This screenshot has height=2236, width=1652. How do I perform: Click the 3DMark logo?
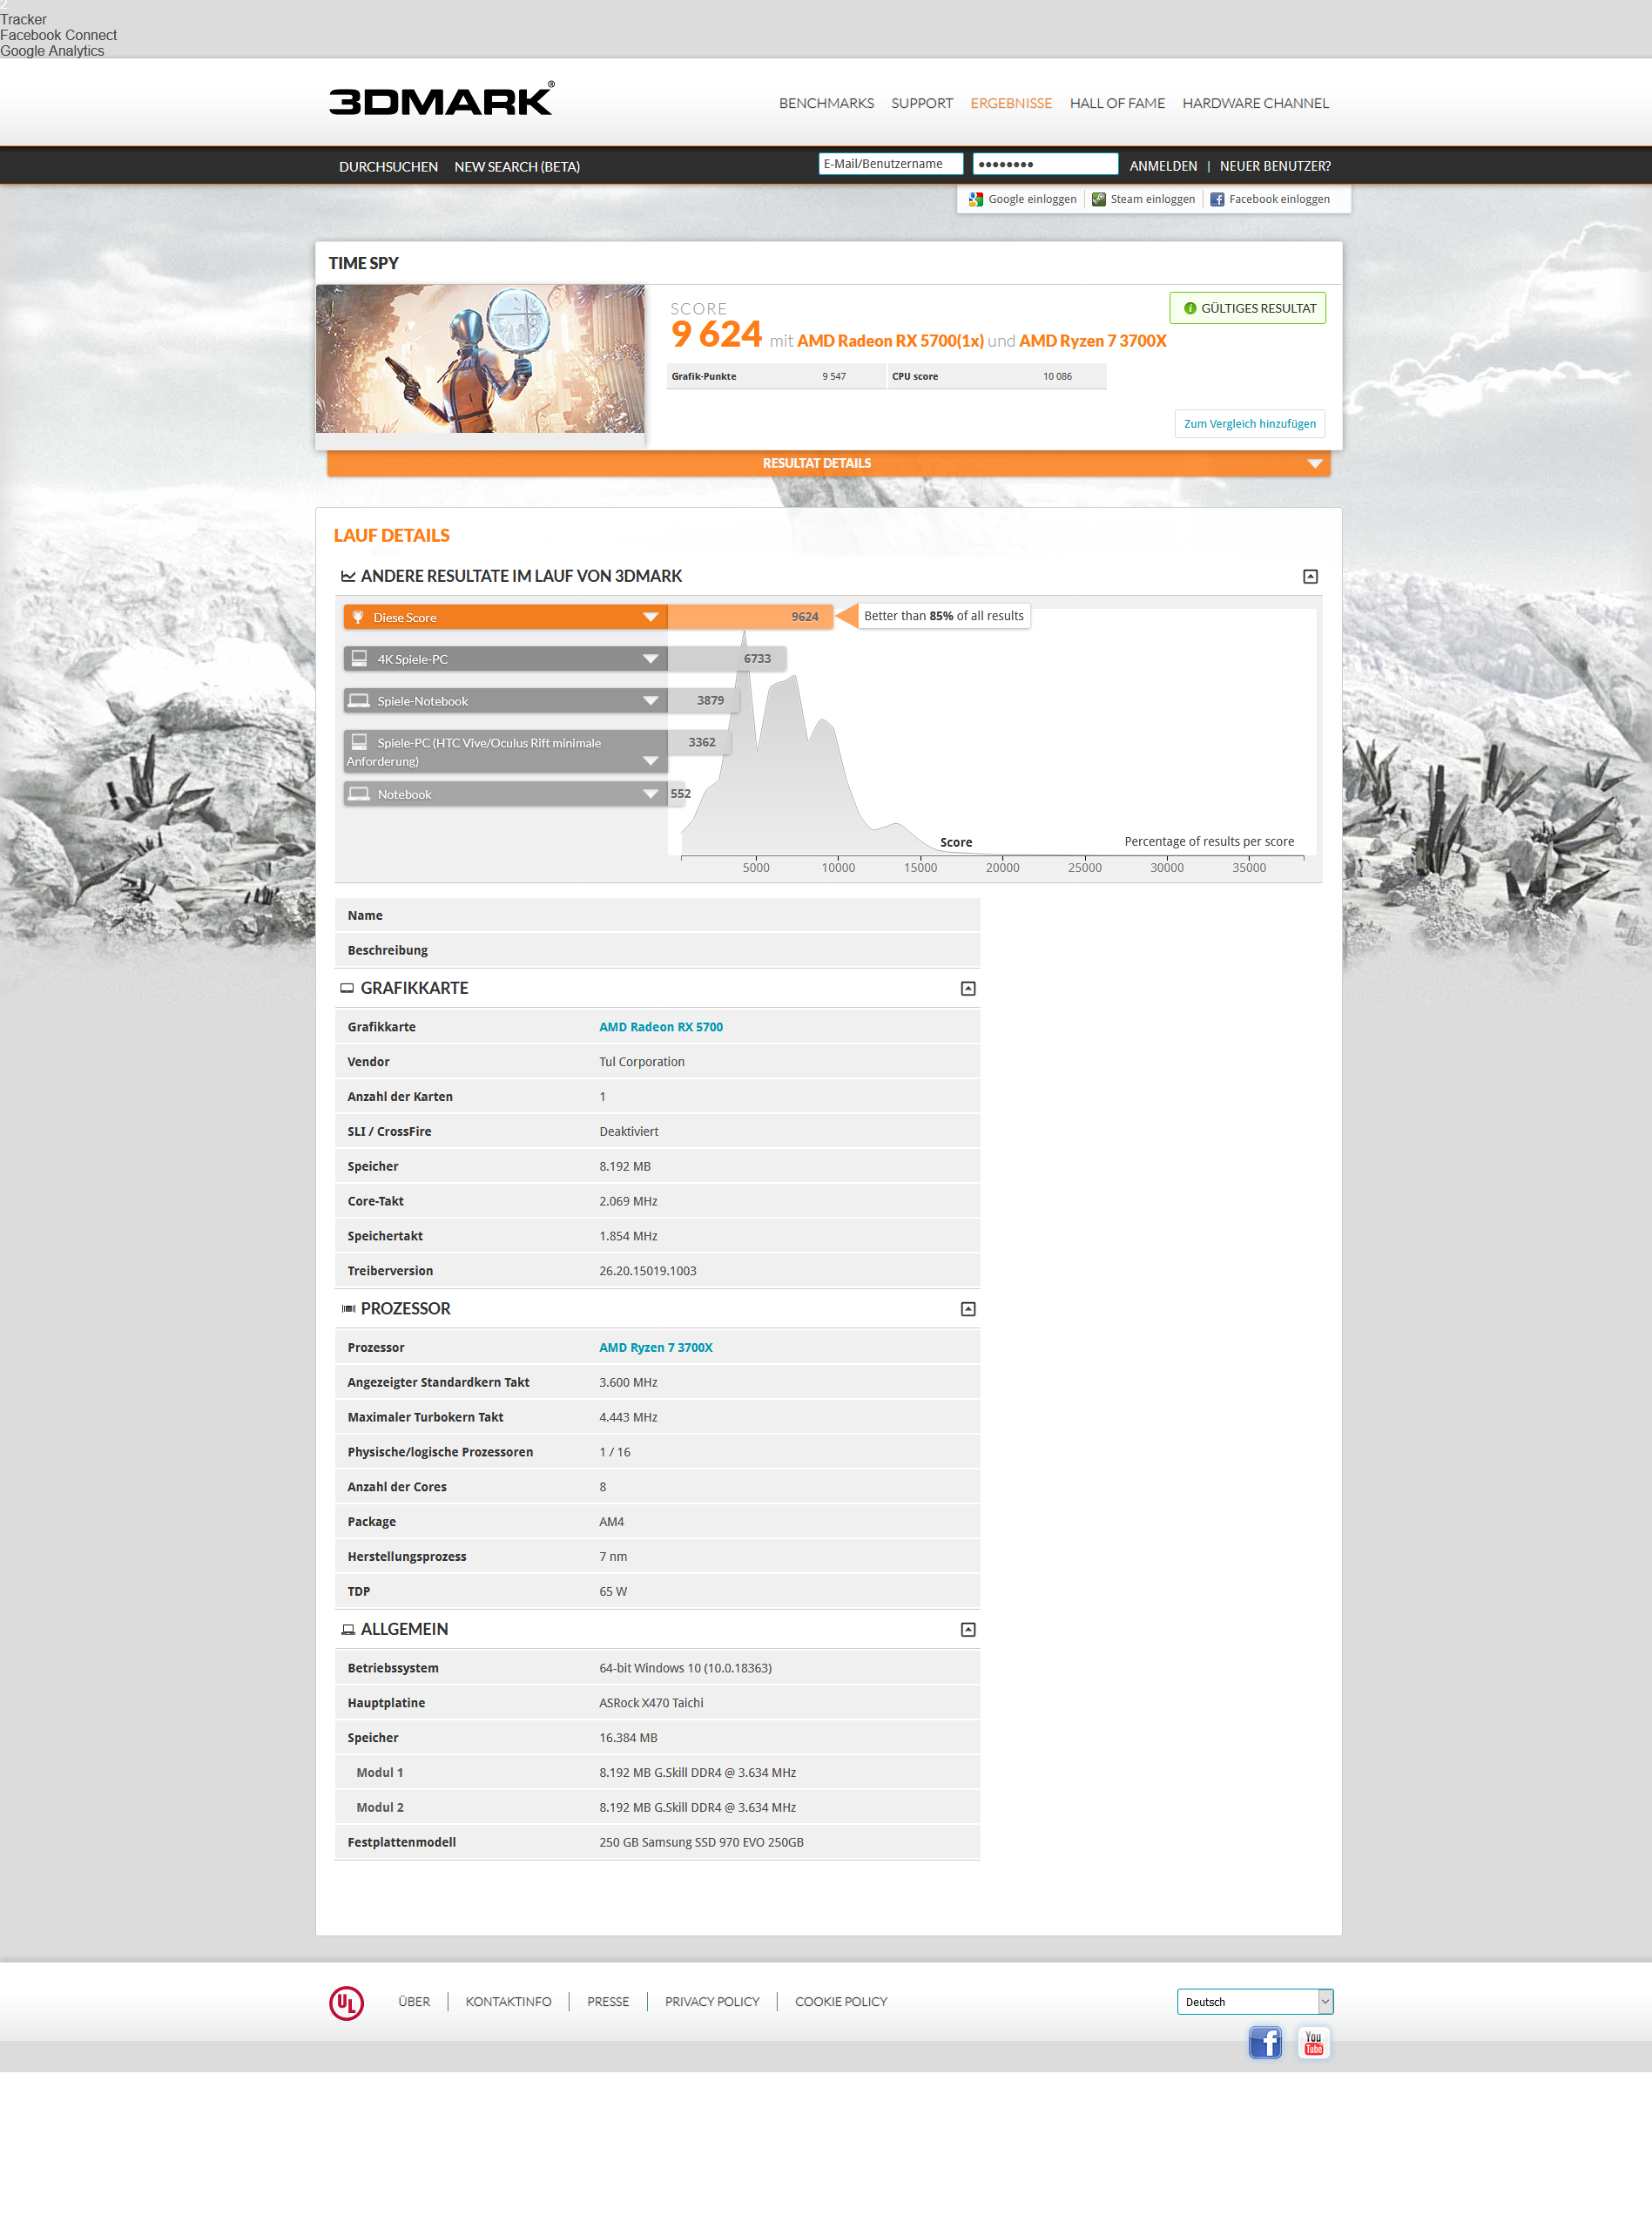(441, 99)
